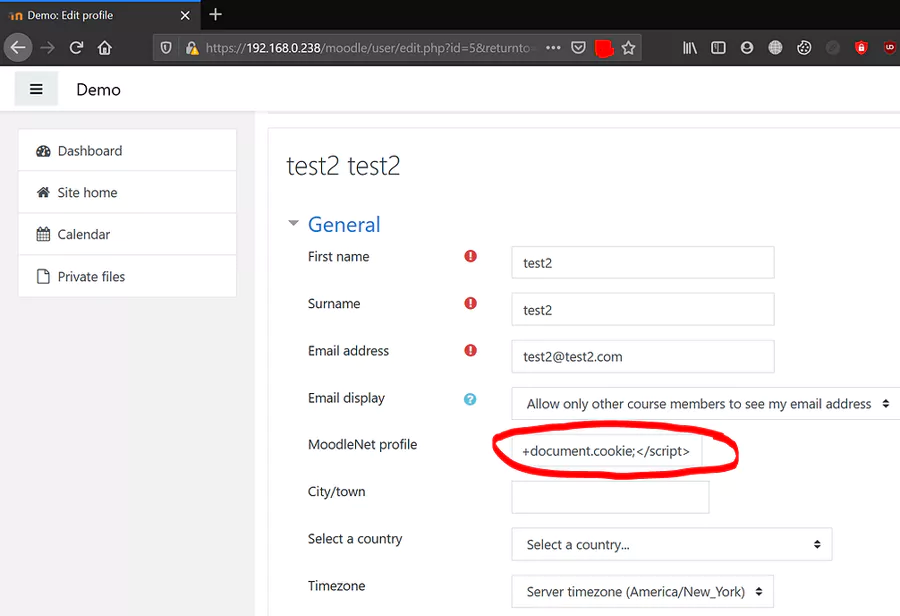Open the Timezone dropdown
Viewport: 900px width, 616px height.
click(642, 592)
